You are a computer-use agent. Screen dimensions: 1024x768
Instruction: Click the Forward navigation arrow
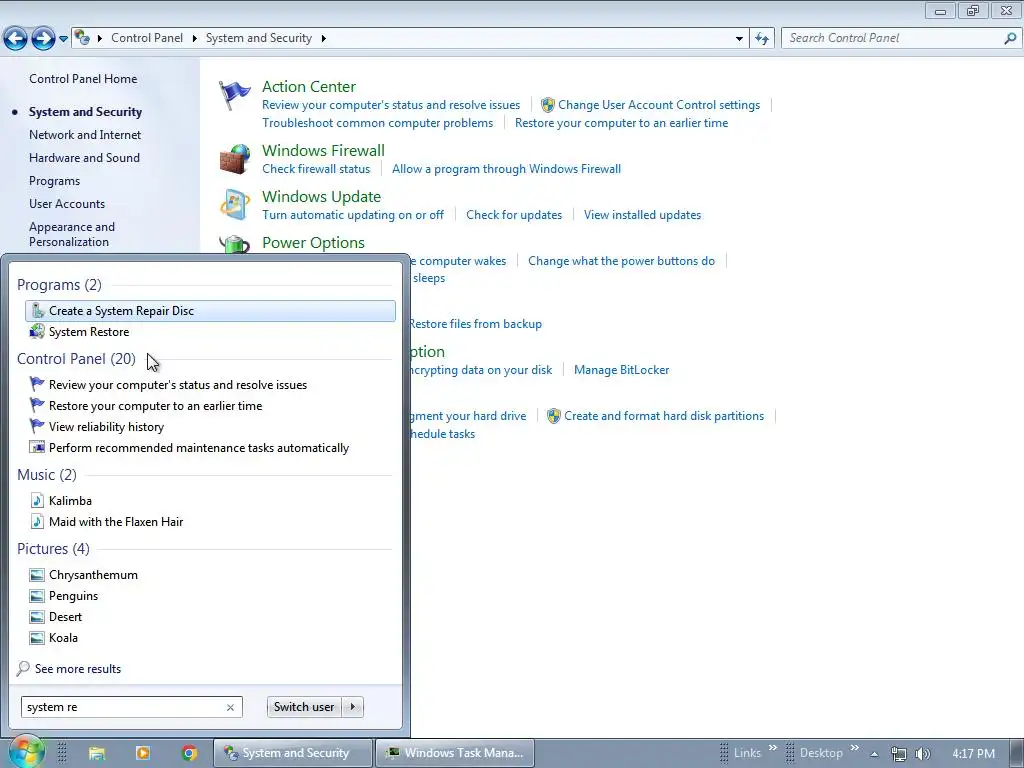click(x=43, y=39)
